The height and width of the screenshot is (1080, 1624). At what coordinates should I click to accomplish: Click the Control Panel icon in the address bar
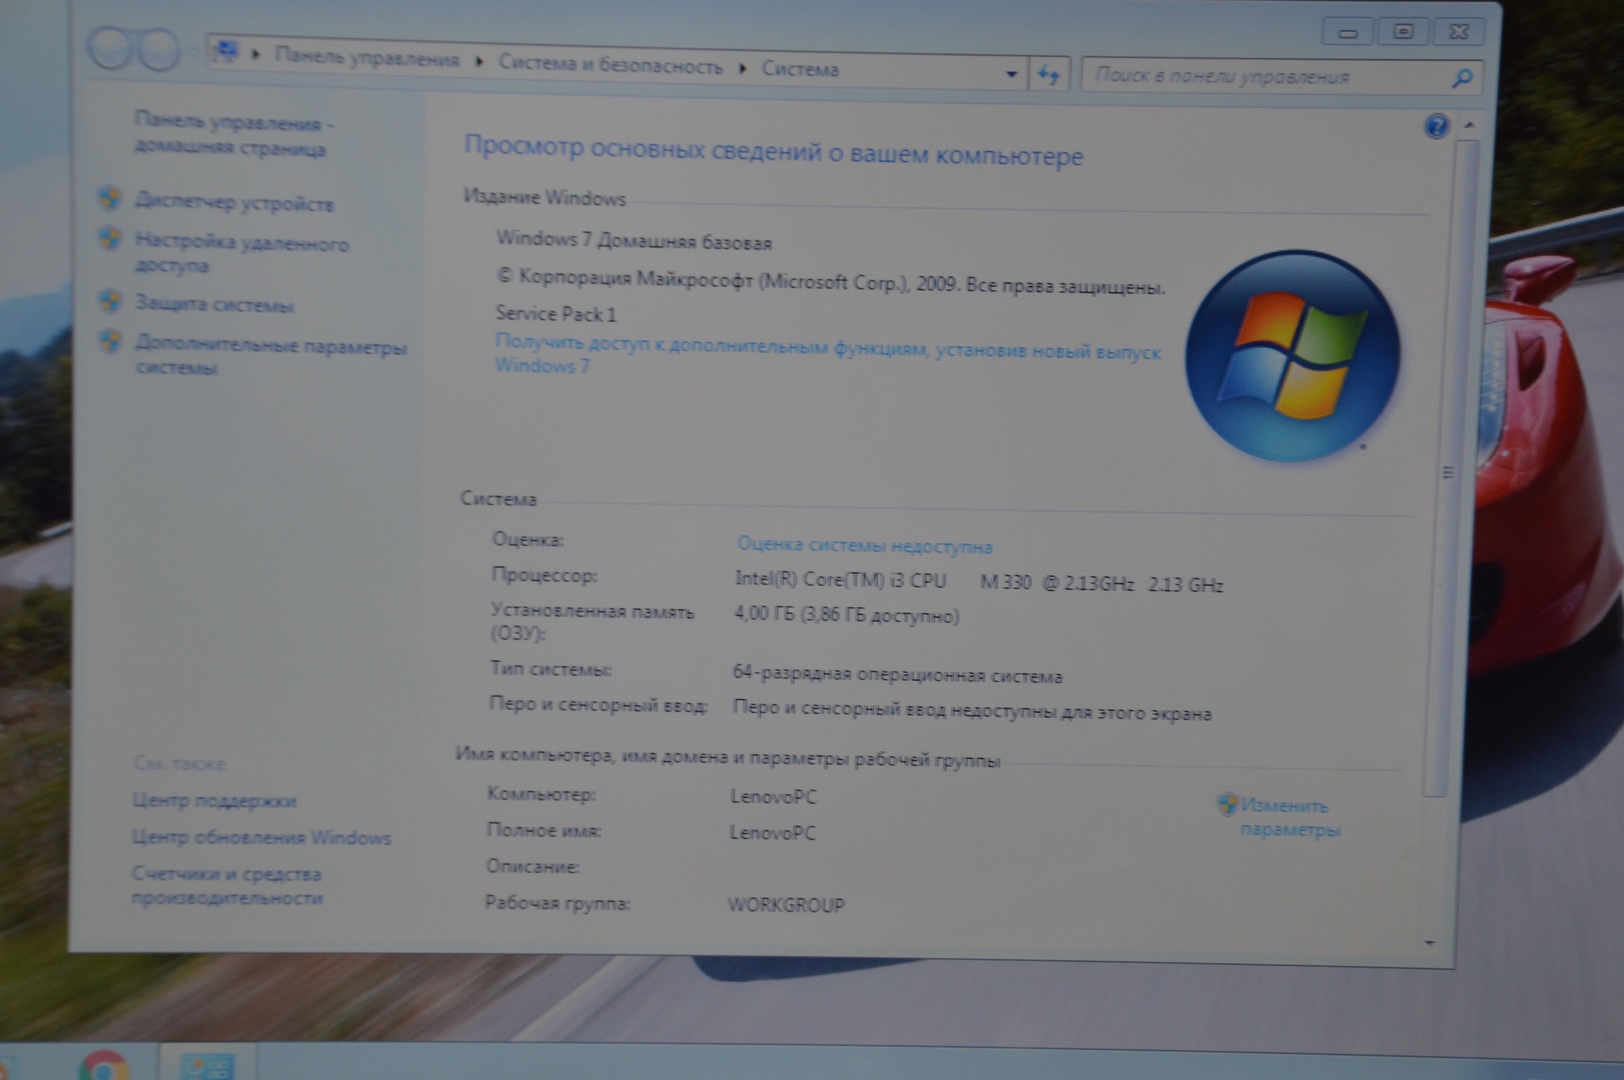(x=227, y=52)
